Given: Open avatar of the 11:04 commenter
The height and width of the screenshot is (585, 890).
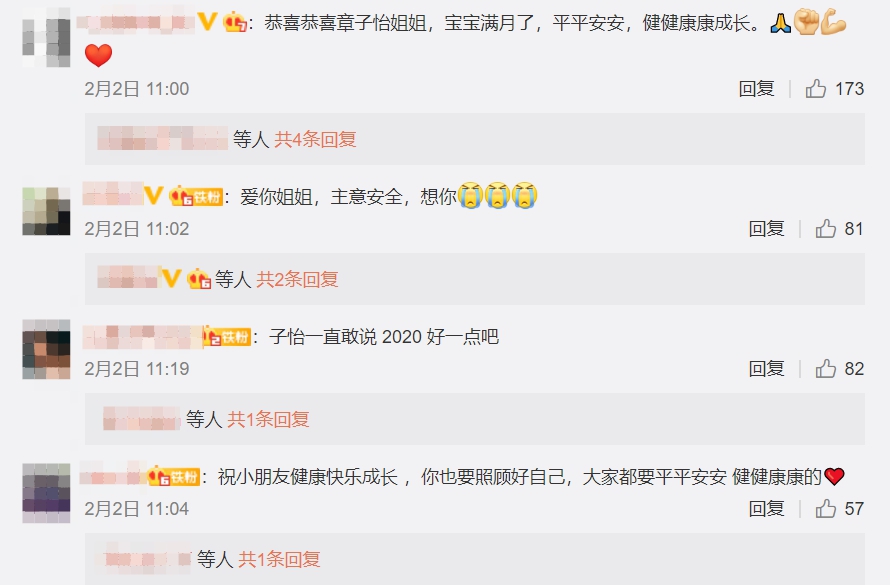Looking at the screenshot, I should pos(46,493).
